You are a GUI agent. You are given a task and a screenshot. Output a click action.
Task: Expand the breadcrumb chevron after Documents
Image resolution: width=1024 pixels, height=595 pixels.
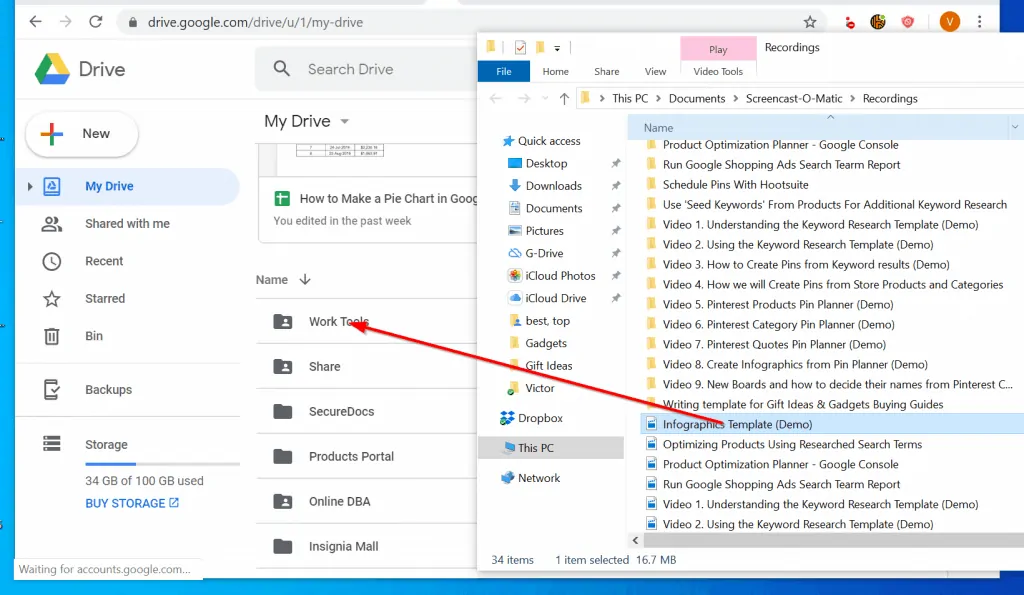click(735, 99)
